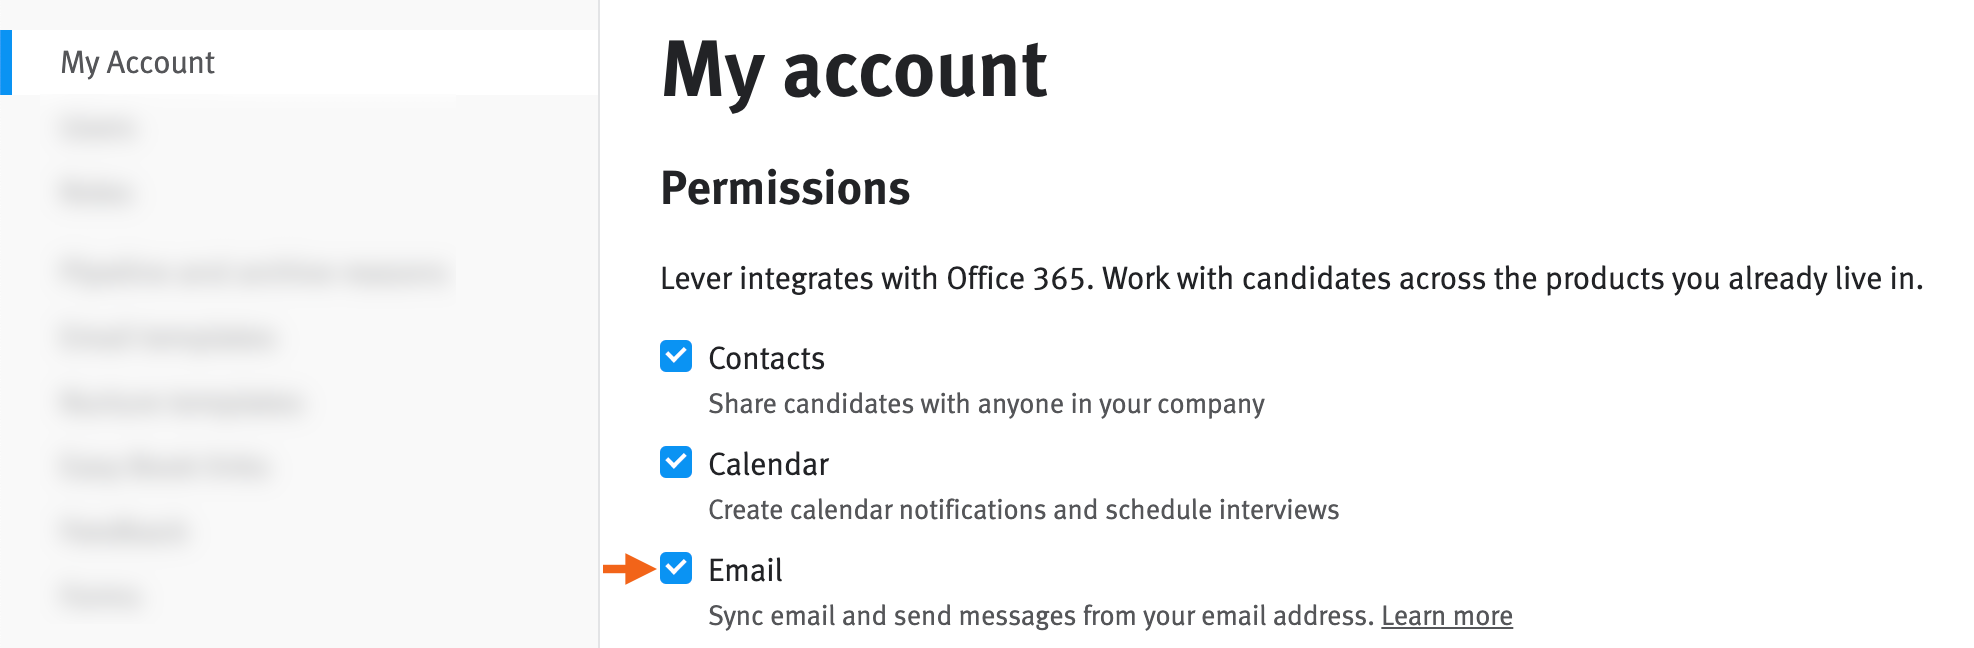Click the Contacts description about sharing candidates
1974x648 pixels.
pos(986,404)
